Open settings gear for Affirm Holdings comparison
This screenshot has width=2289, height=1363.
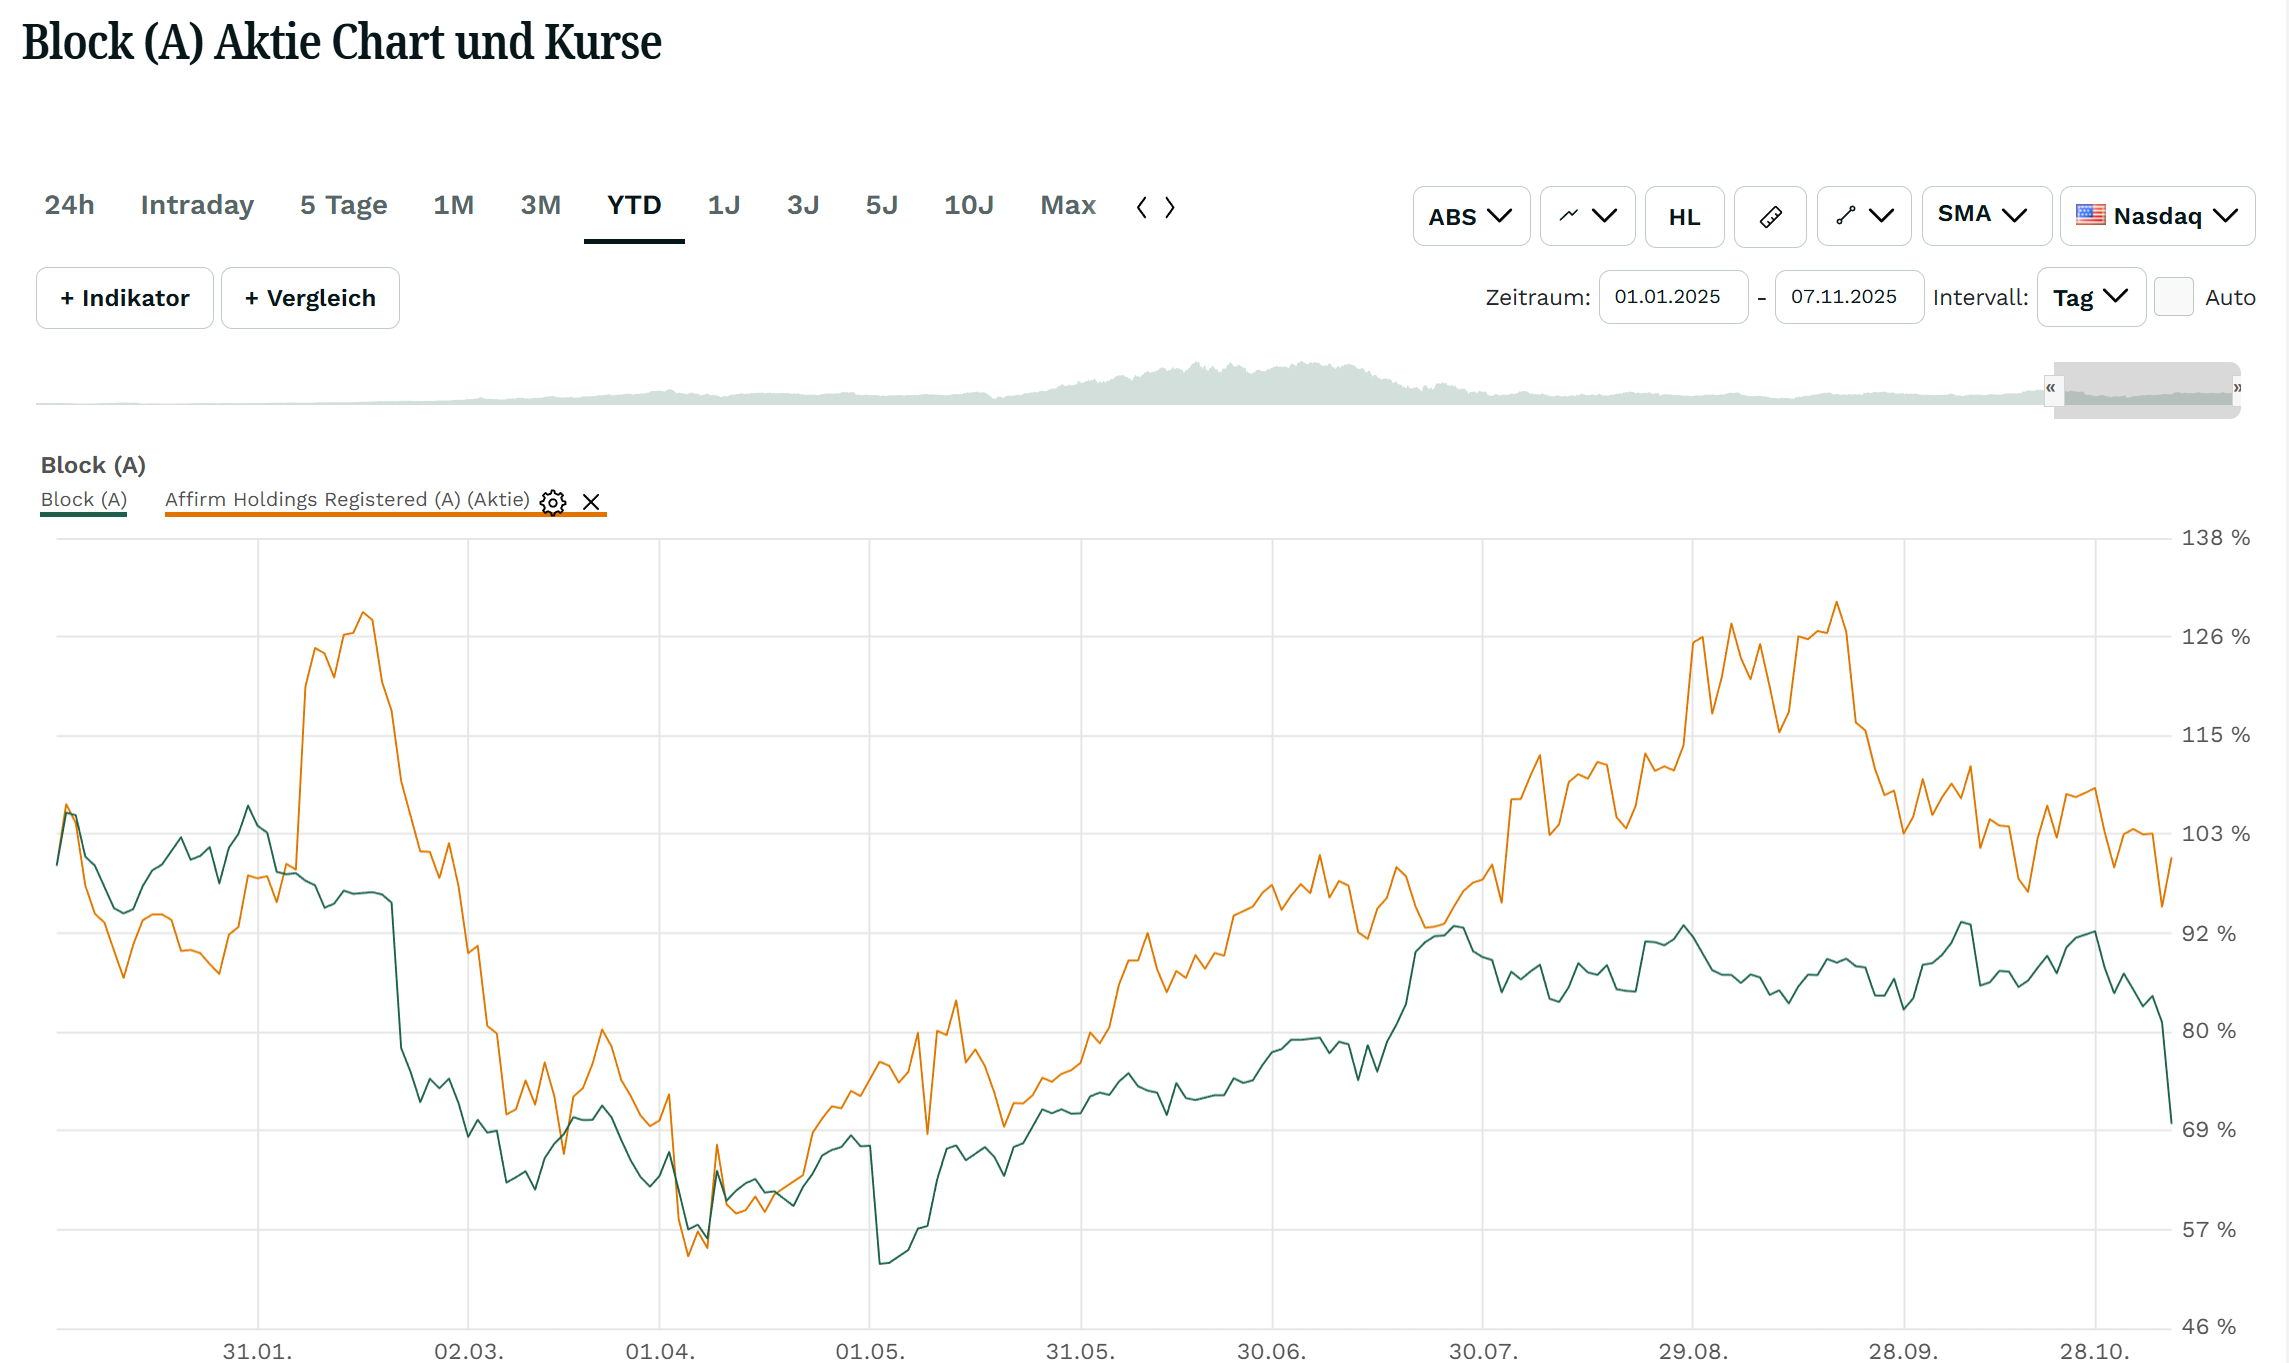[553, 502]
